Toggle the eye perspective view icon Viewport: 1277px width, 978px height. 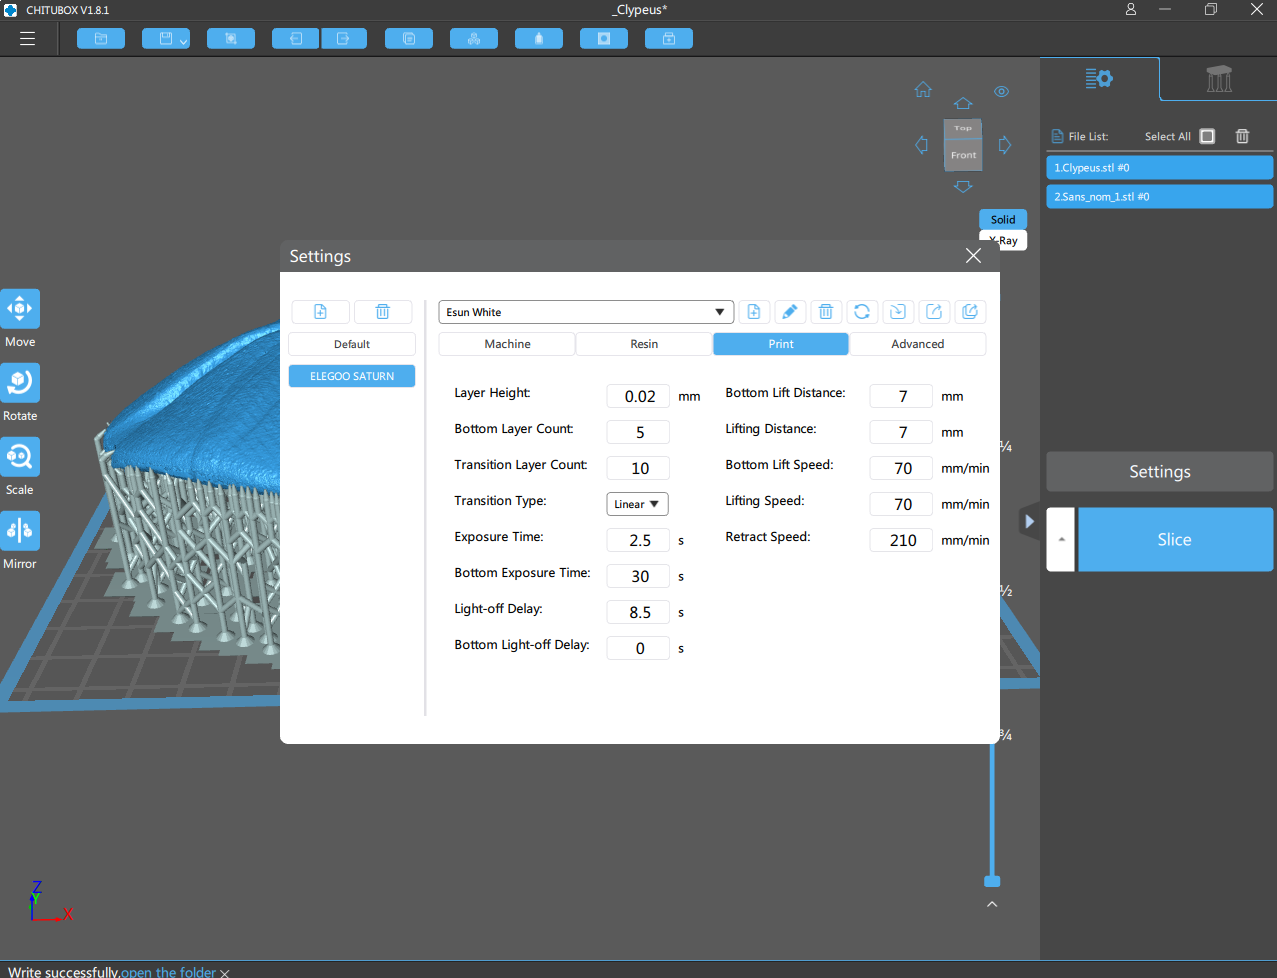point(1001,91)
